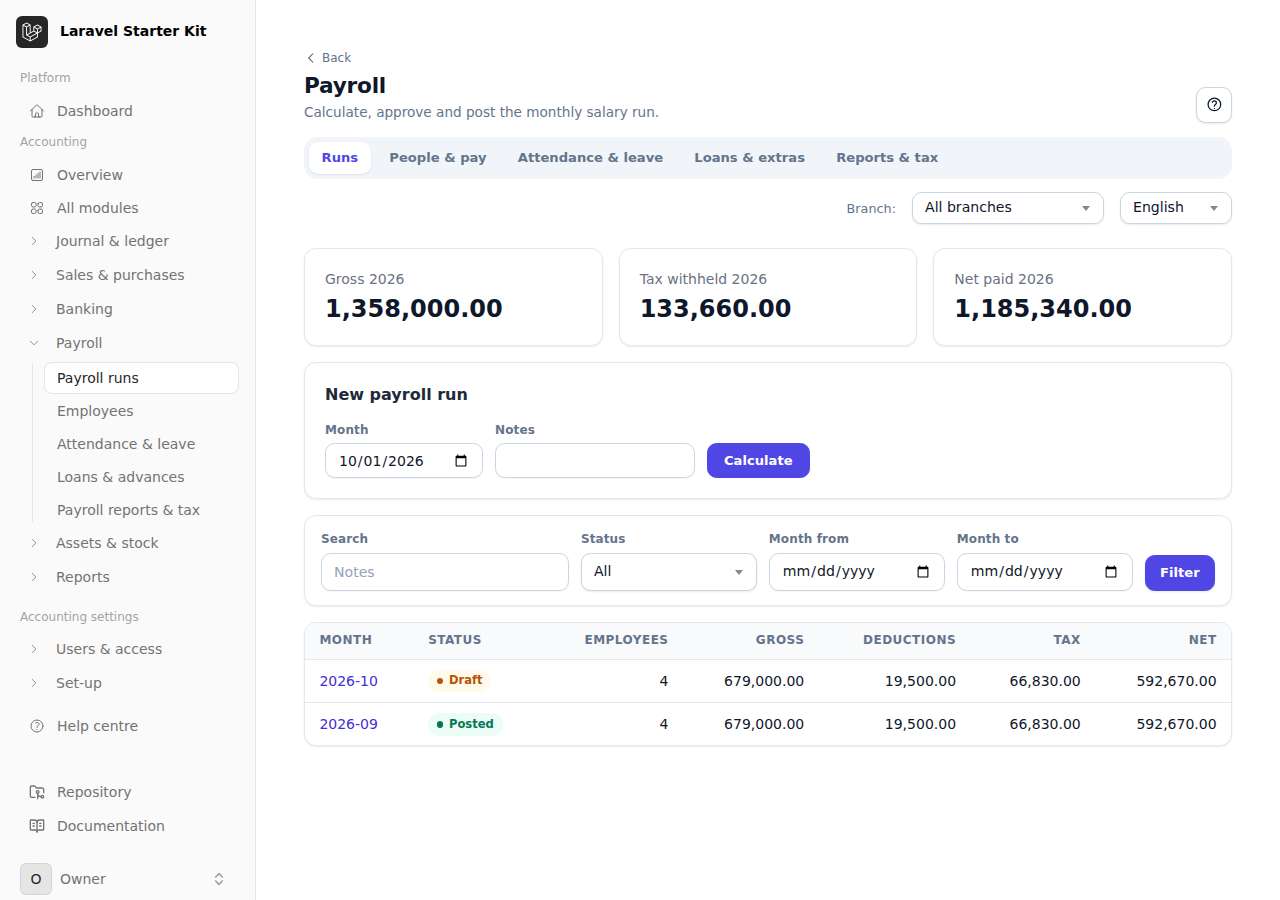Click the Draft status badge
1280x900 pixels.
[x=460, y=680]
